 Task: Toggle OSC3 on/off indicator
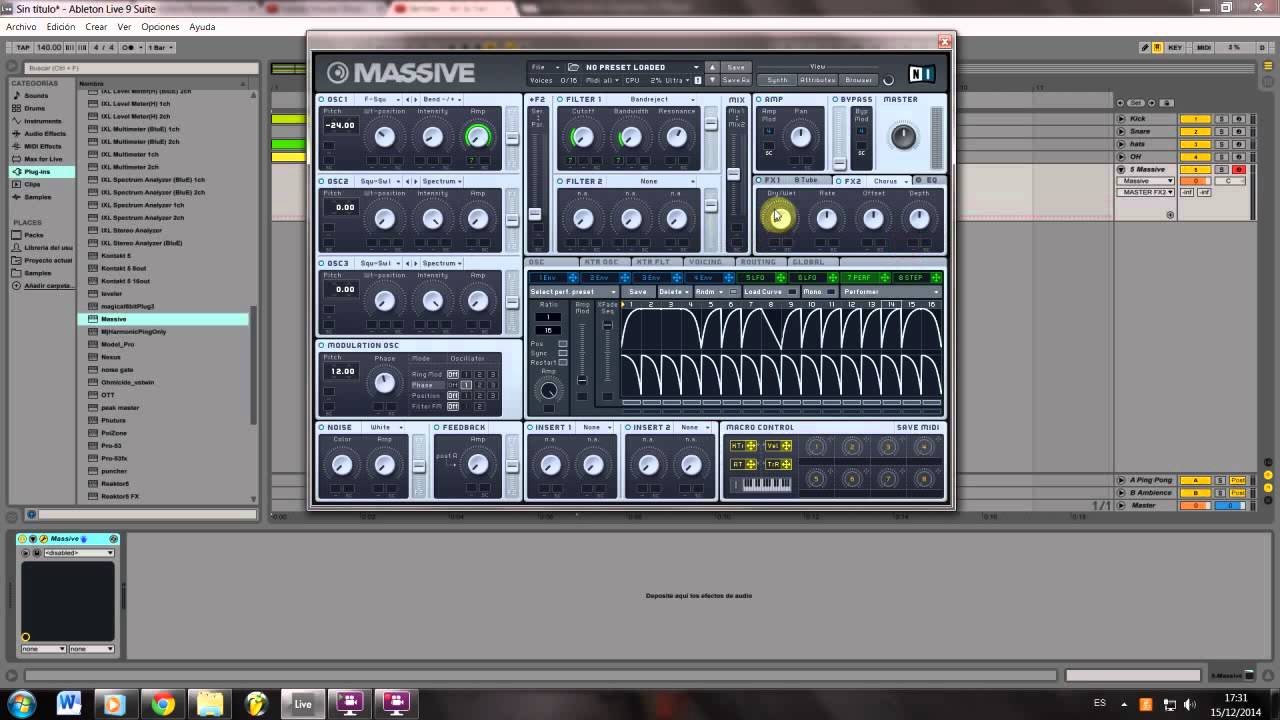(x=322, y=264)
